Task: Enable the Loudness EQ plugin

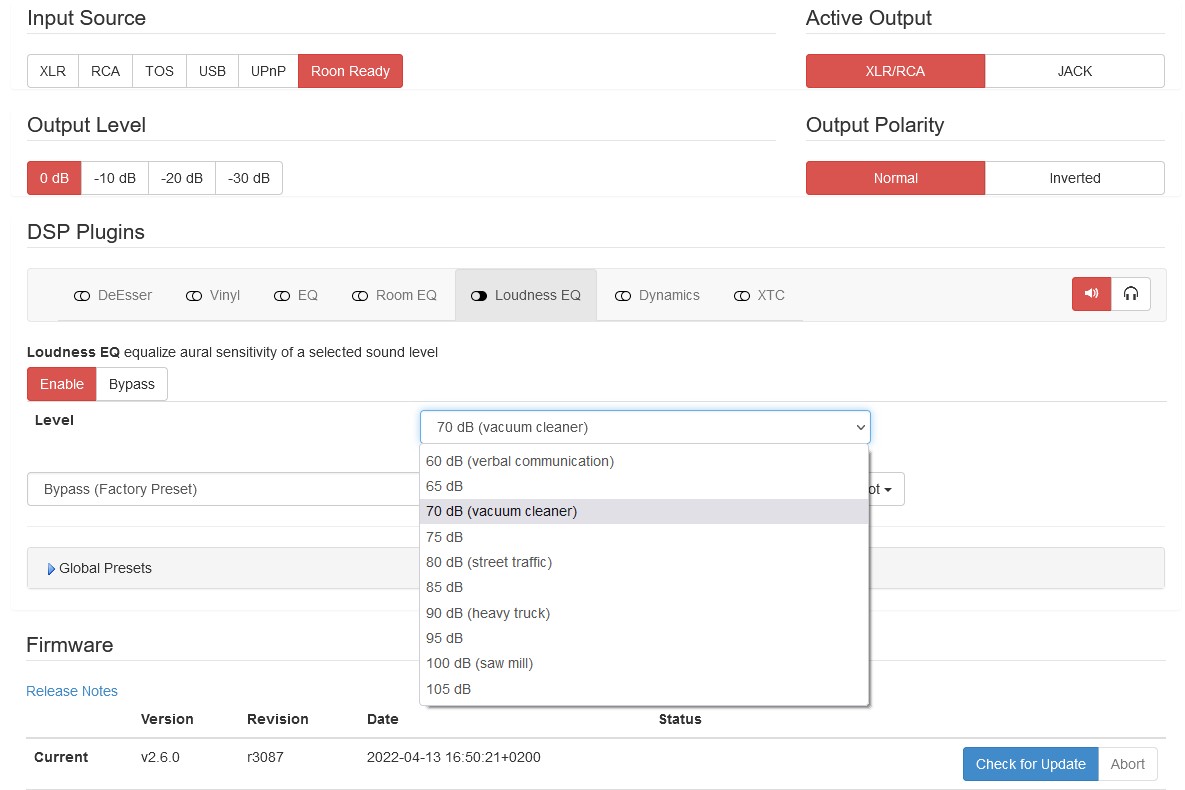Action: point(62,384)
